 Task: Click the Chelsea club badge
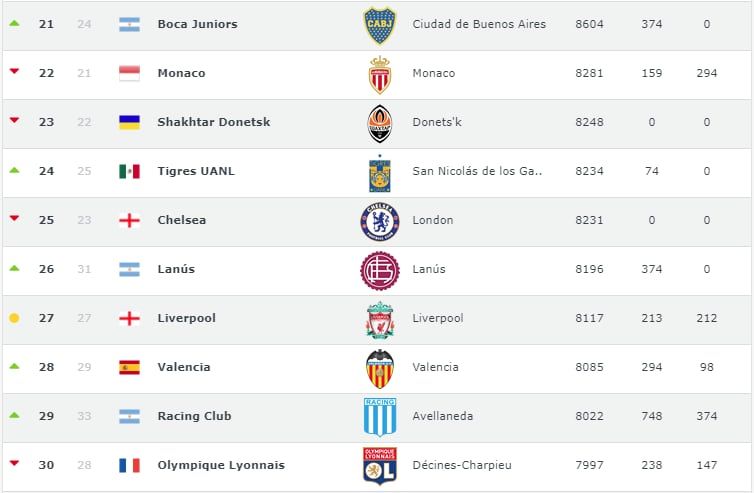click(x=379, y=221)
